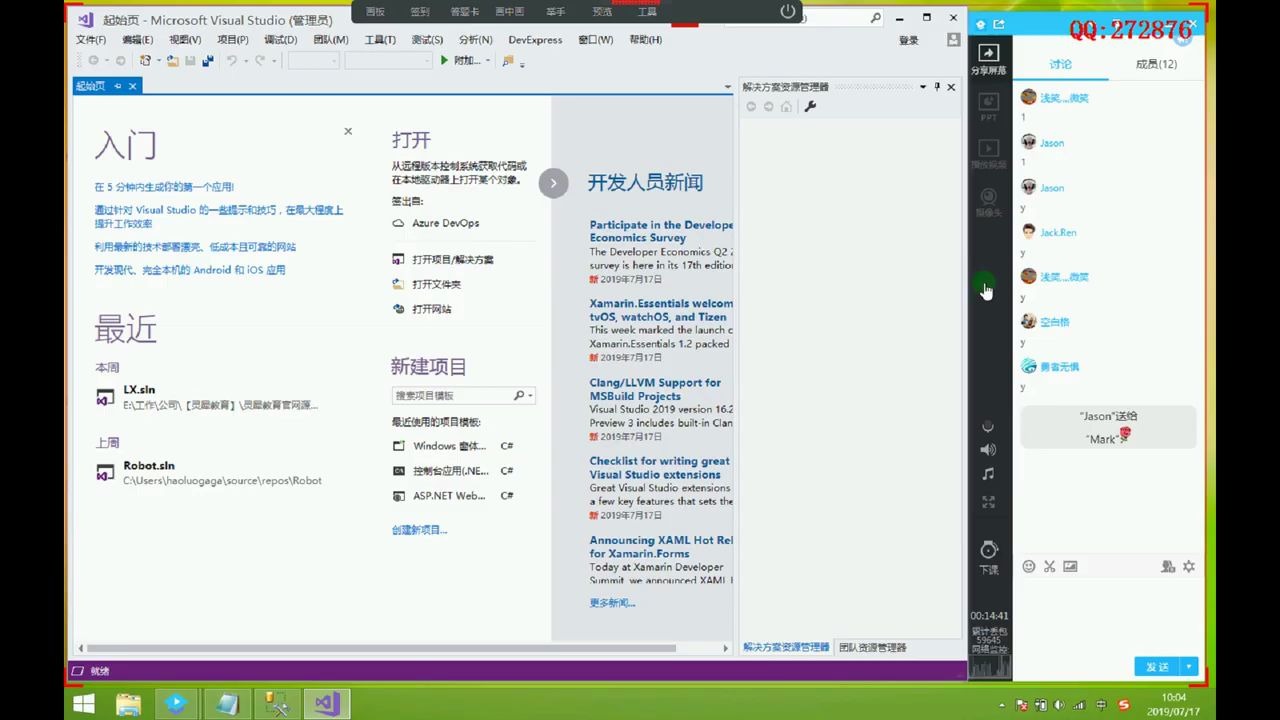The height and width of the screenshot is (720, 1280).
Task: Click the 登录 sign-in link
Action: click(x=908, y=40)
